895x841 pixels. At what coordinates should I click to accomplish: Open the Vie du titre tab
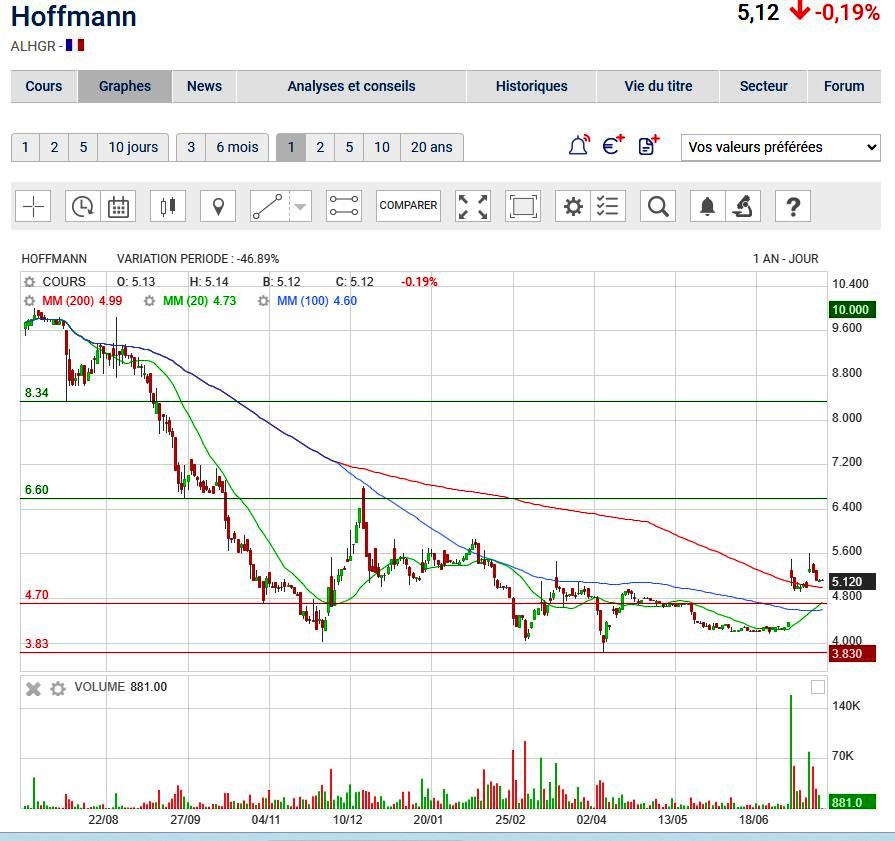(x=658, y=86)
